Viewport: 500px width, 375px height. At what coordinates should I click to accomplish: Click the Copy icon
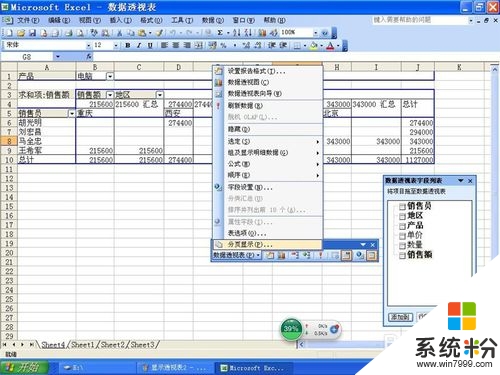coord(131,33)
